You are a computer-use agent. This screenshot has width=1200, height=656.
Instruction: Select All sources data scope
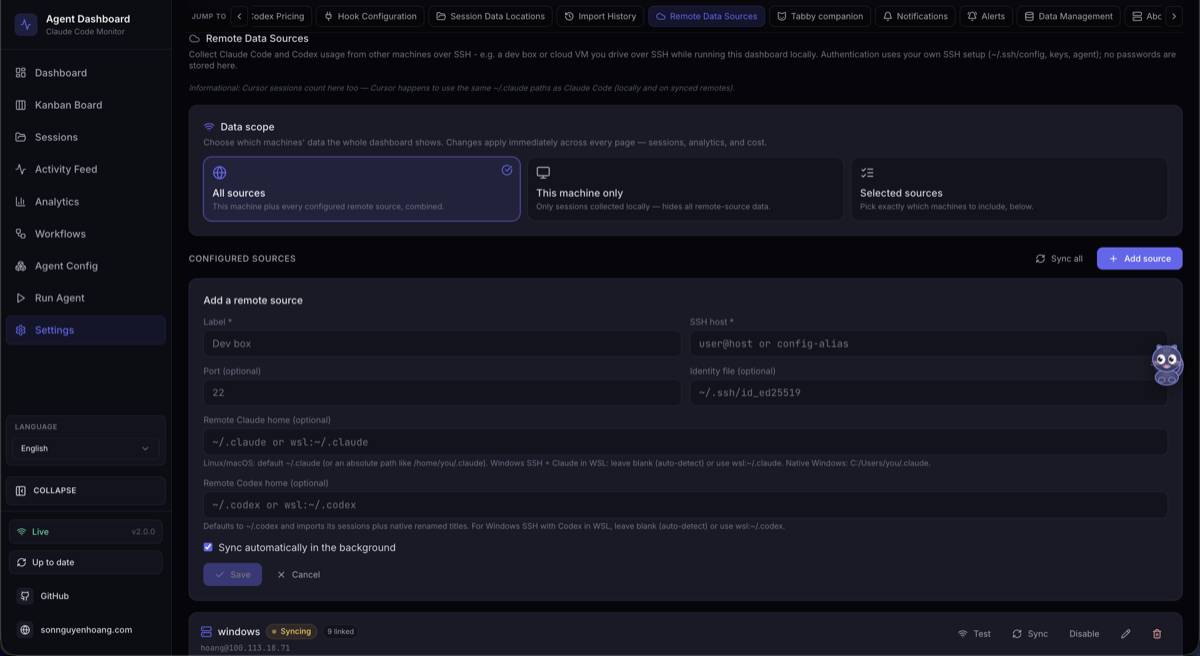(x=362, y=189)
